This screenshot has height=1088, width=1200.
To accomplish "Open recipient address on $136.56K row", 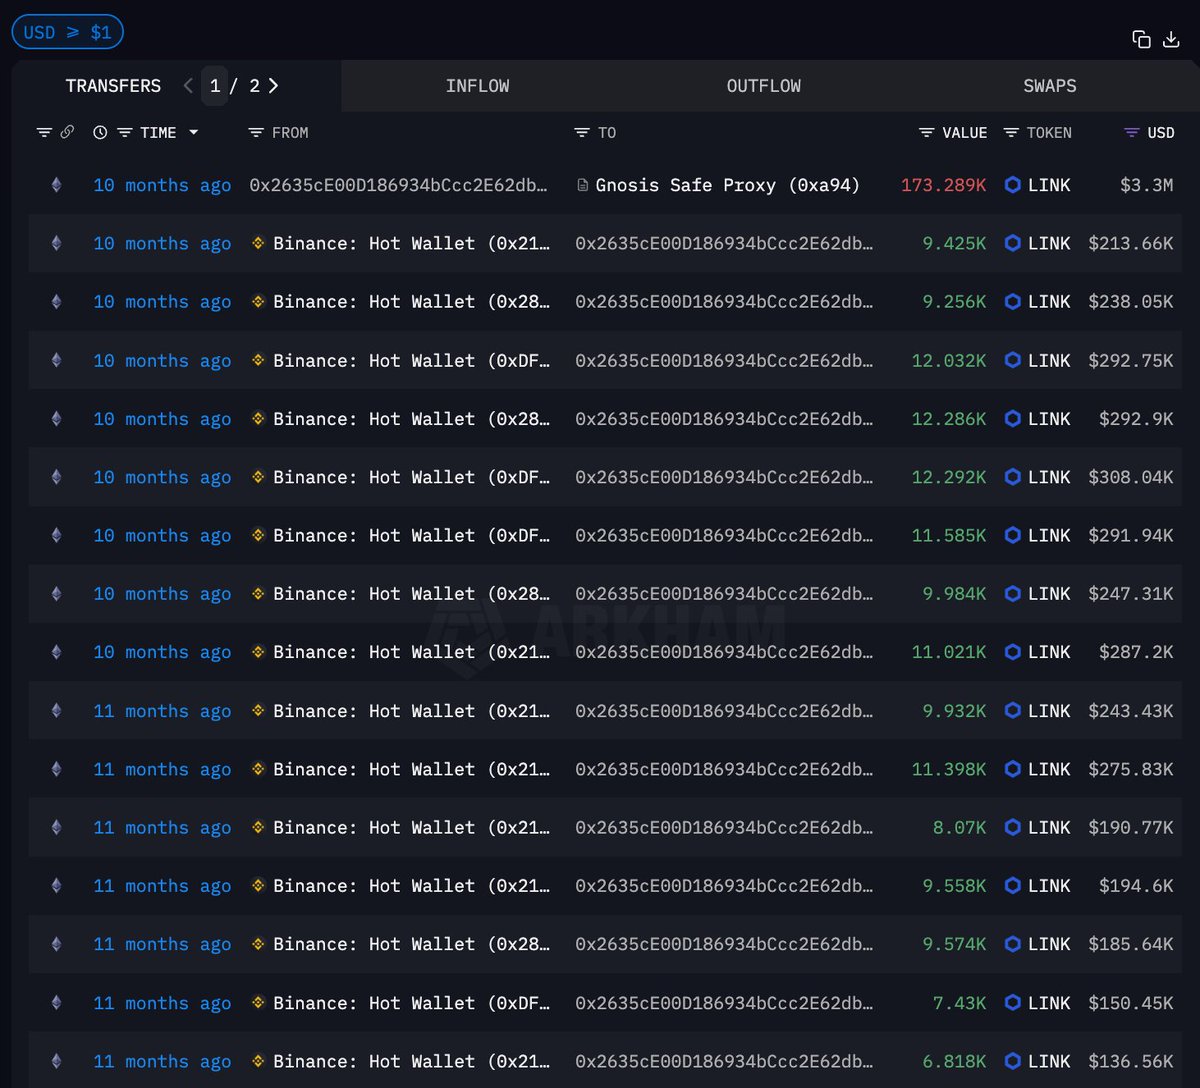I will coord(724,1061).
